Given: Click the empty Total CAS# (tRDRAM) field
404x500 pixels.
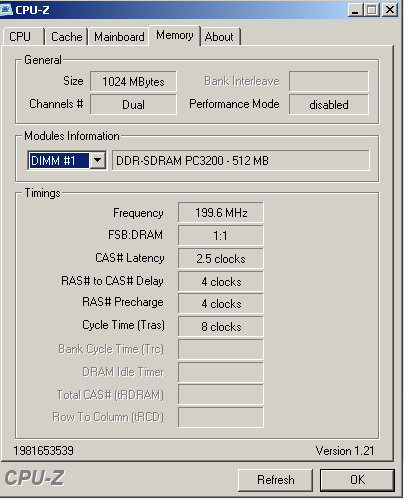Looking at the screenshot, I should click(x=221, y=395).
